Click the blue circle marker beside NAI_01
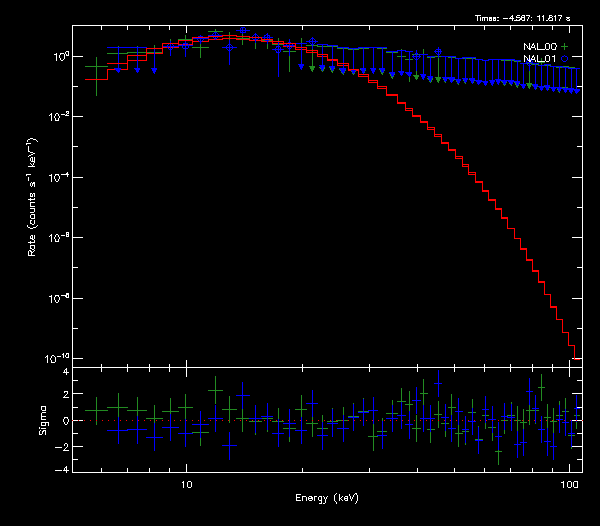The image size is (600, 526). coord(564,59)
